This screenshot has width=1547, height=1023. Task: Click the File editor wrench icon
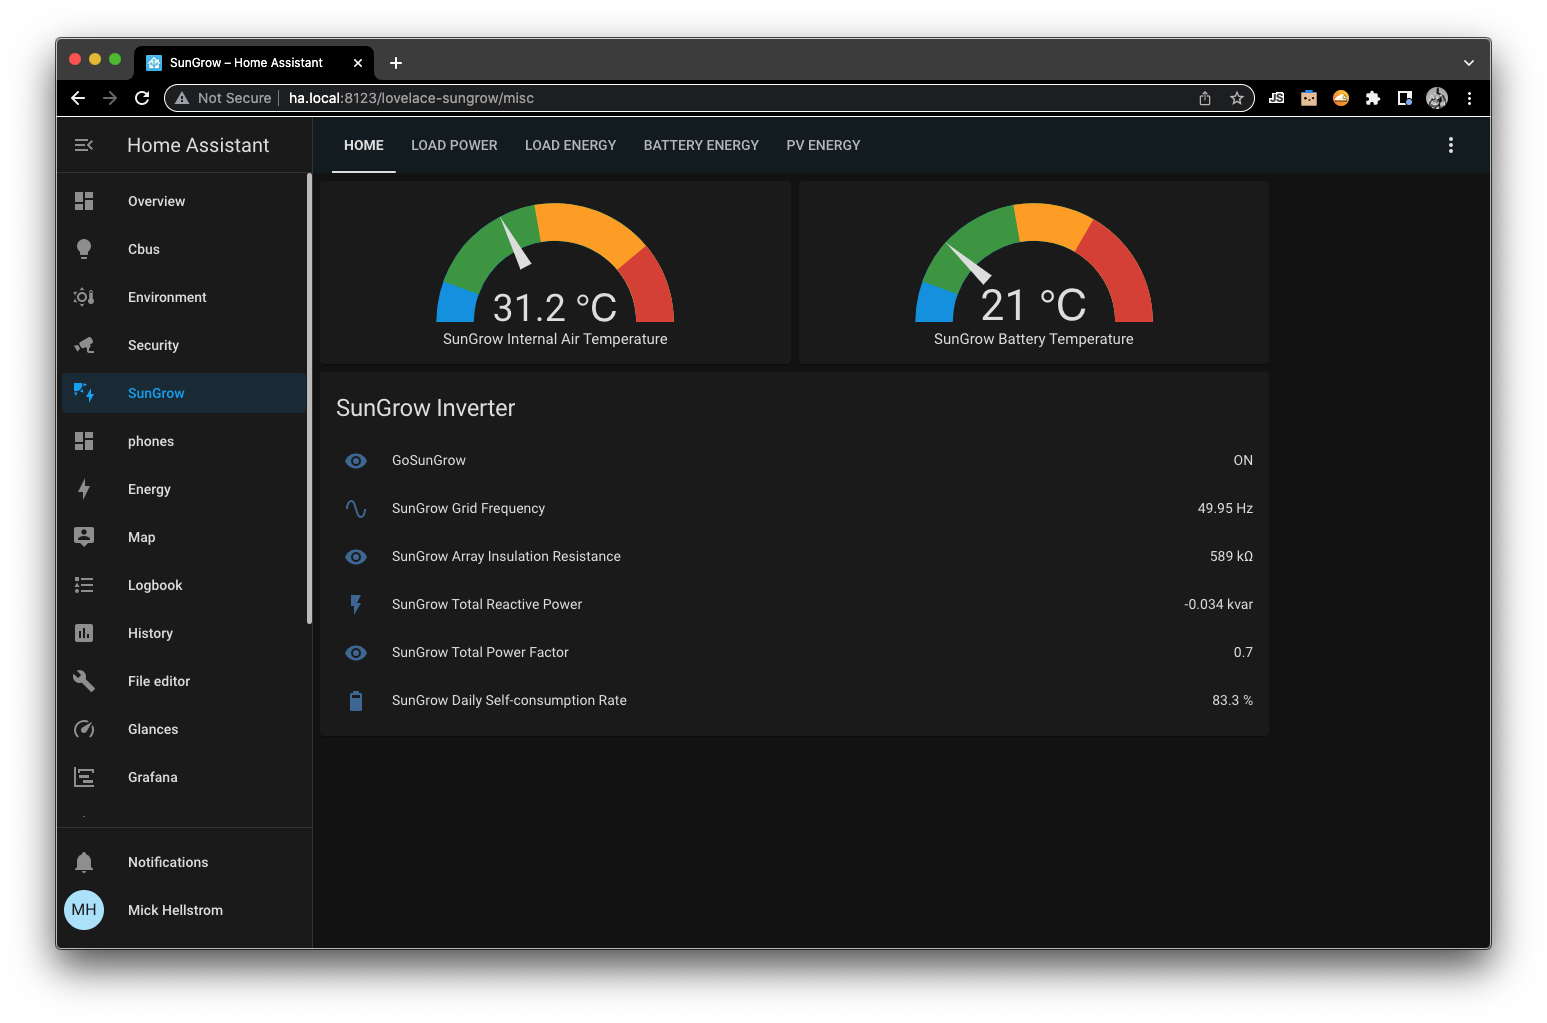click(x=84, y=681)
